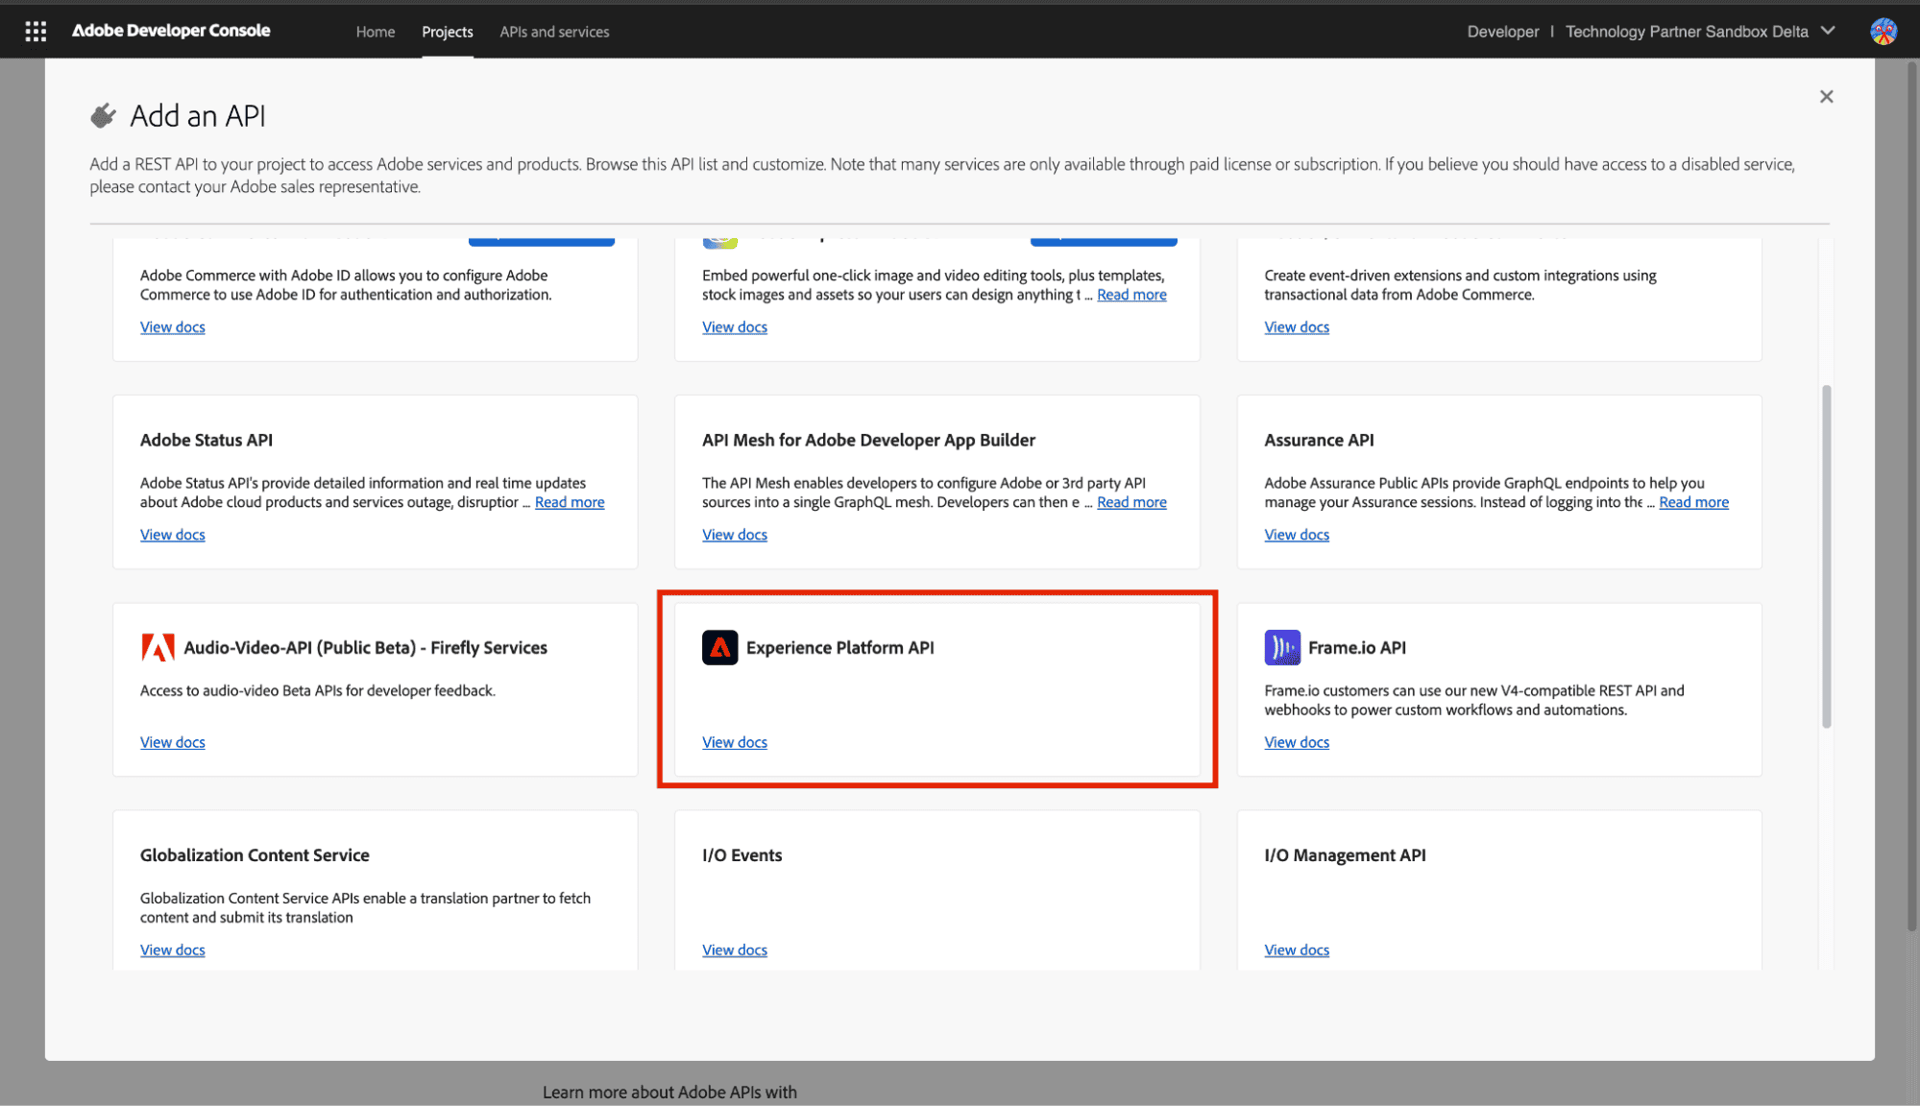The image size is (1920, 1106).
Task: Click the Audio-Video-API Firefly Services icon
Action: (x=157, y=647)
